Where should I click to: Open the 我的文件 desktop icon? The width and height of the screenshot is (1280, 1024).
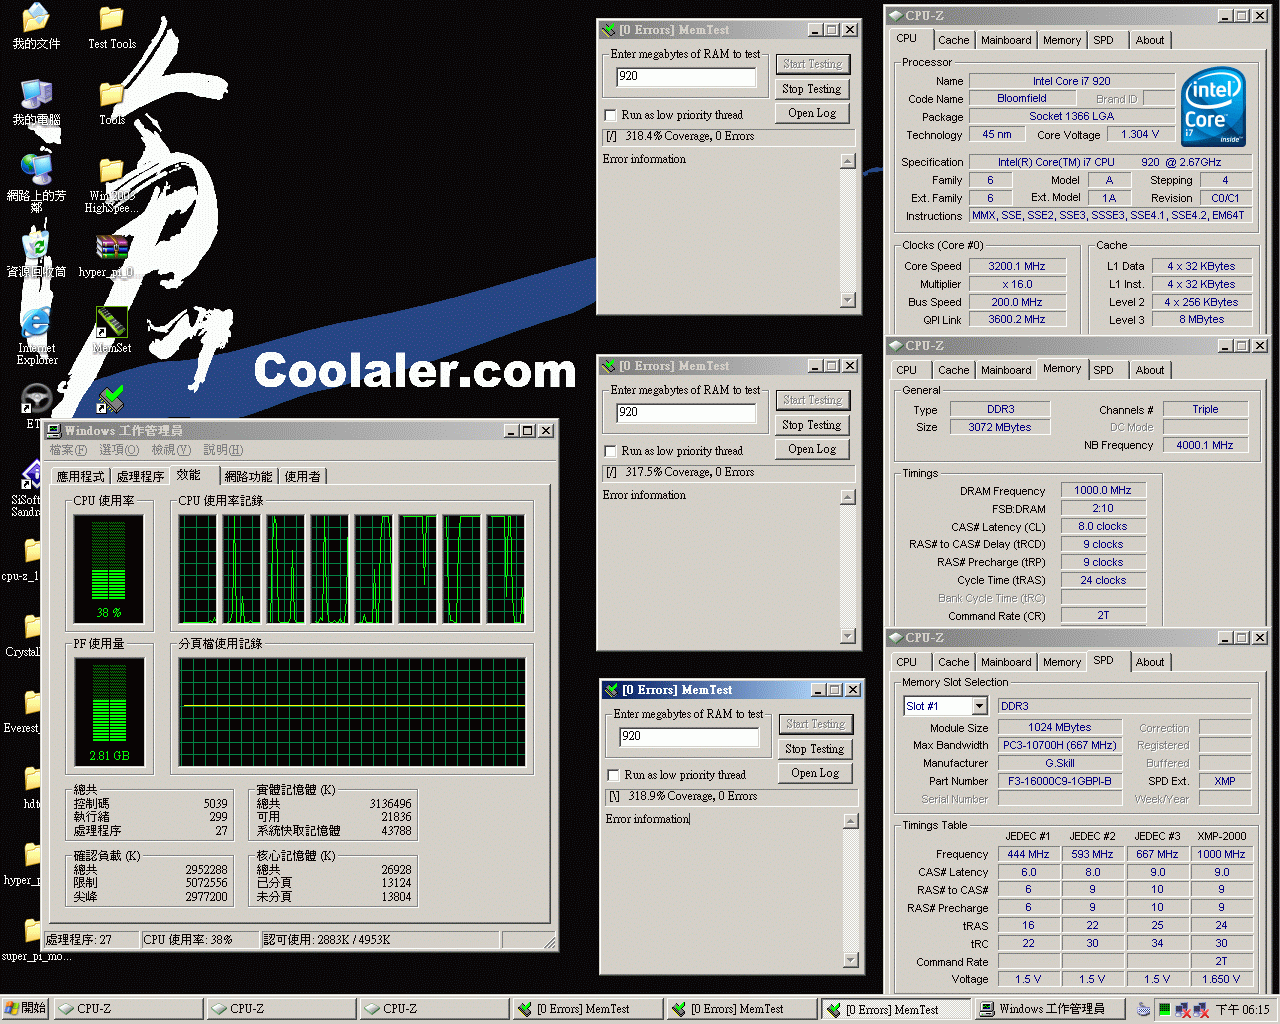click(x=36, y=18)
